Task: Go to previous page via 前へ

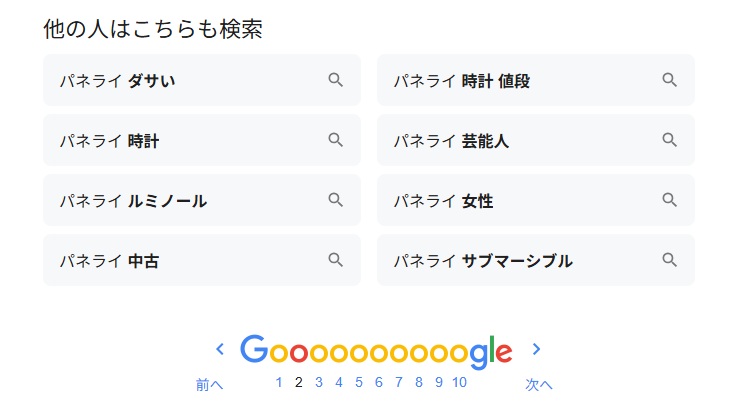Action: pyautogui.click(x=209, y=384)
